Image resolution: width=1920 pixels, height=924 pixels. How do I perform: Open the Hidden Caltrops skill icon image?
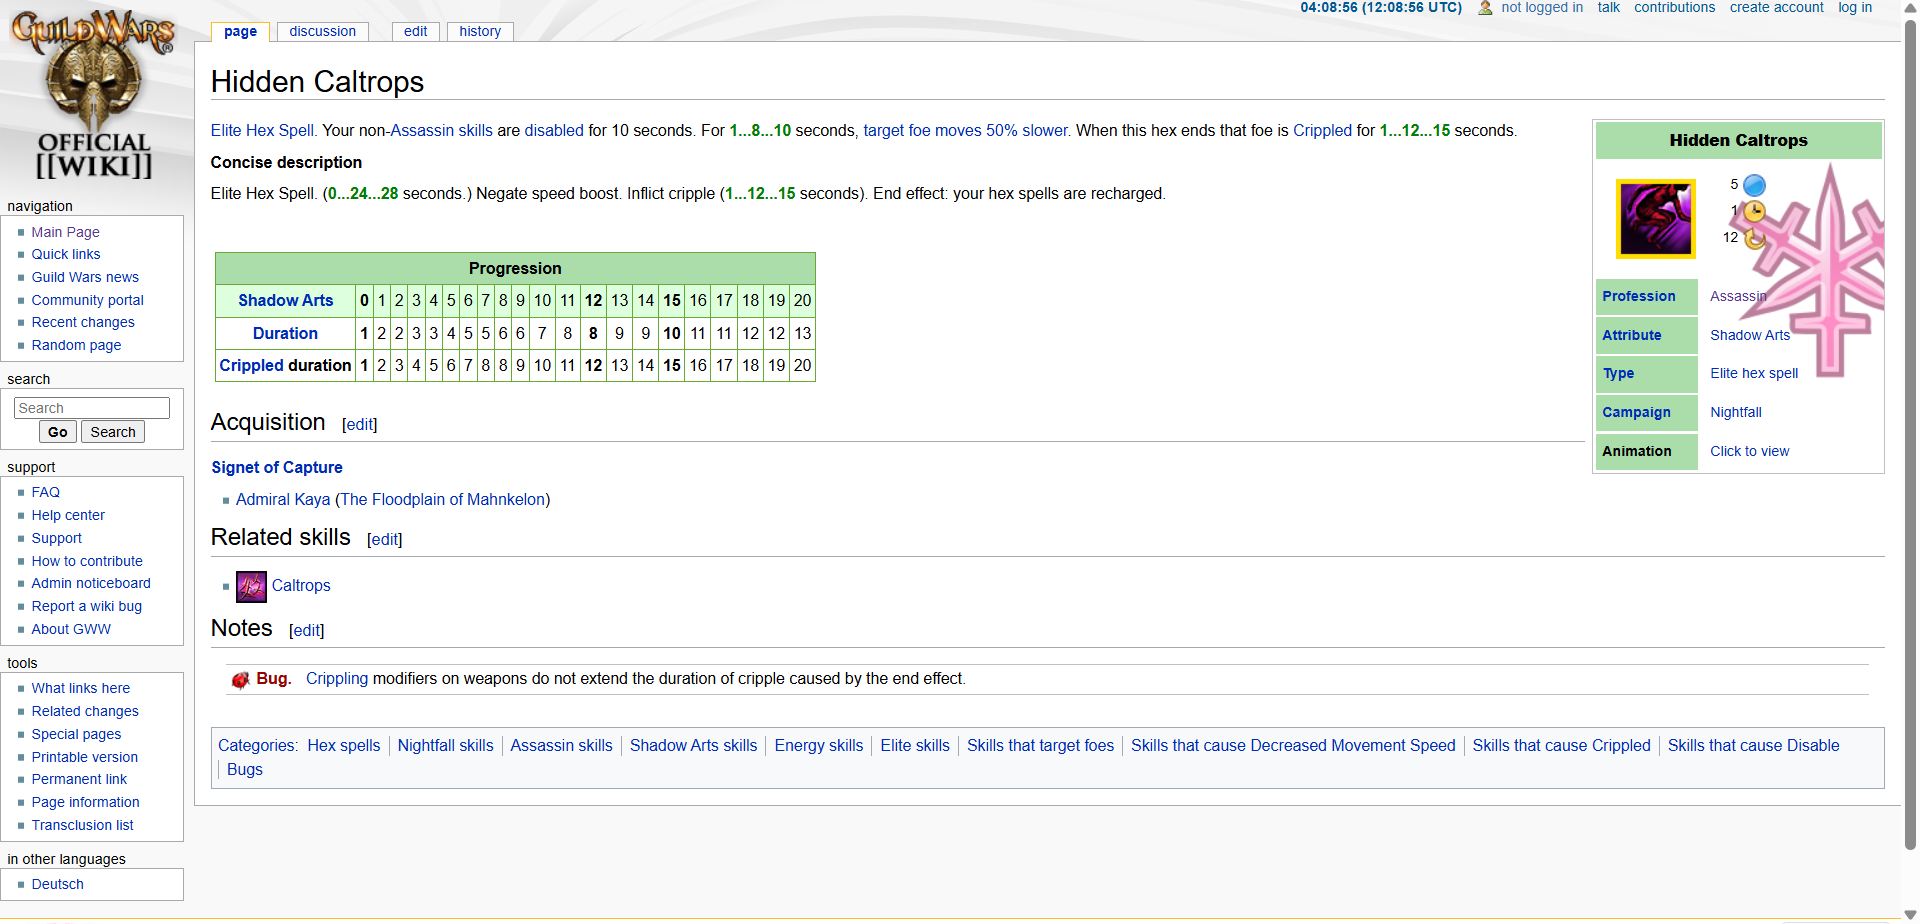1656,219
